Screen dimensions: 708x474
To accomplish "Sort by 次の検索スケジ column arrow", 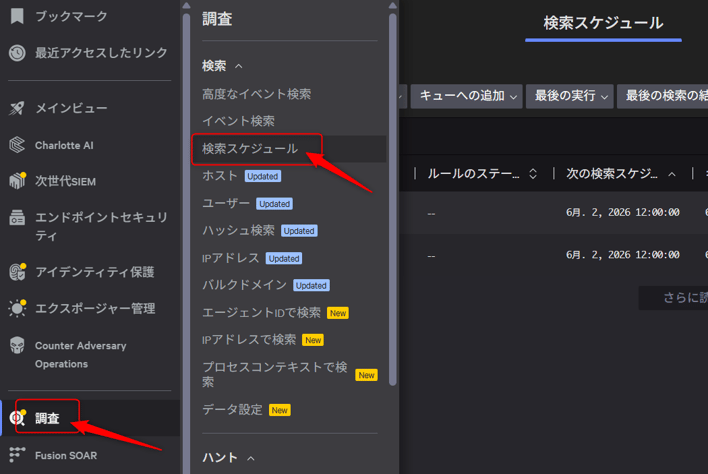I will point(672,174).
